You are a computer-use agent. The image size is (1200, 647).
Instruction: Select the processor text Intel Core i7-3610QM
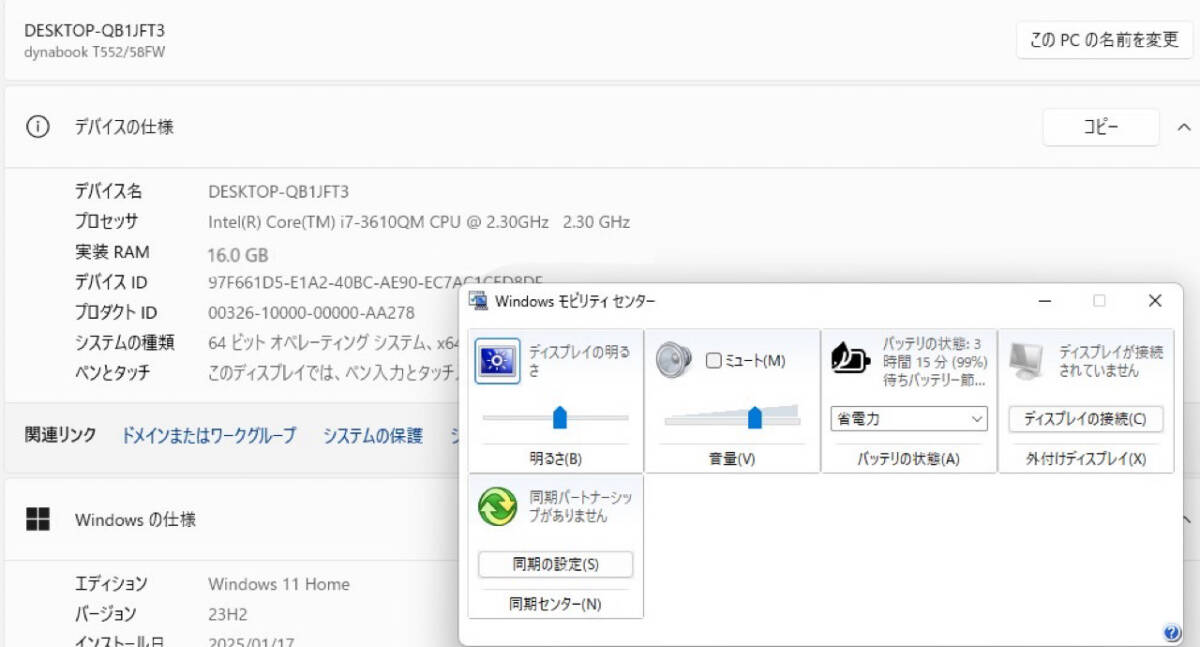pyautogui.click(x=419, y=222)
